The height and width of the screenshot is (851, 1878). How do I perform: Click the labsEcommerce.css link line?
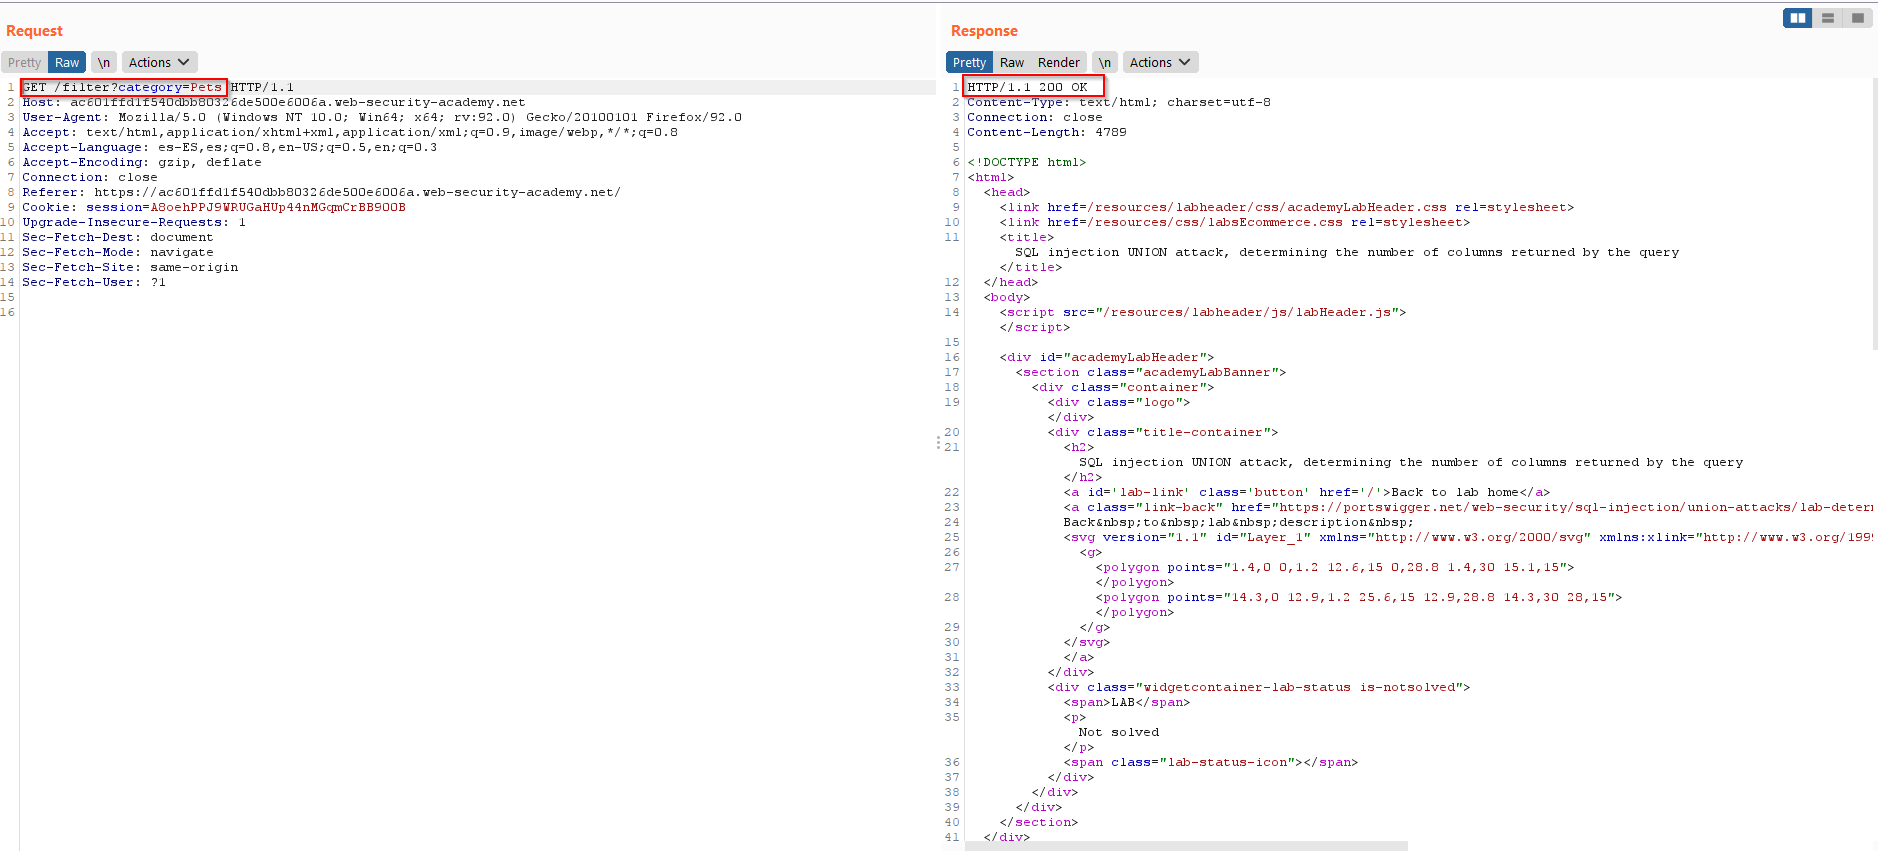point(1235,222)
